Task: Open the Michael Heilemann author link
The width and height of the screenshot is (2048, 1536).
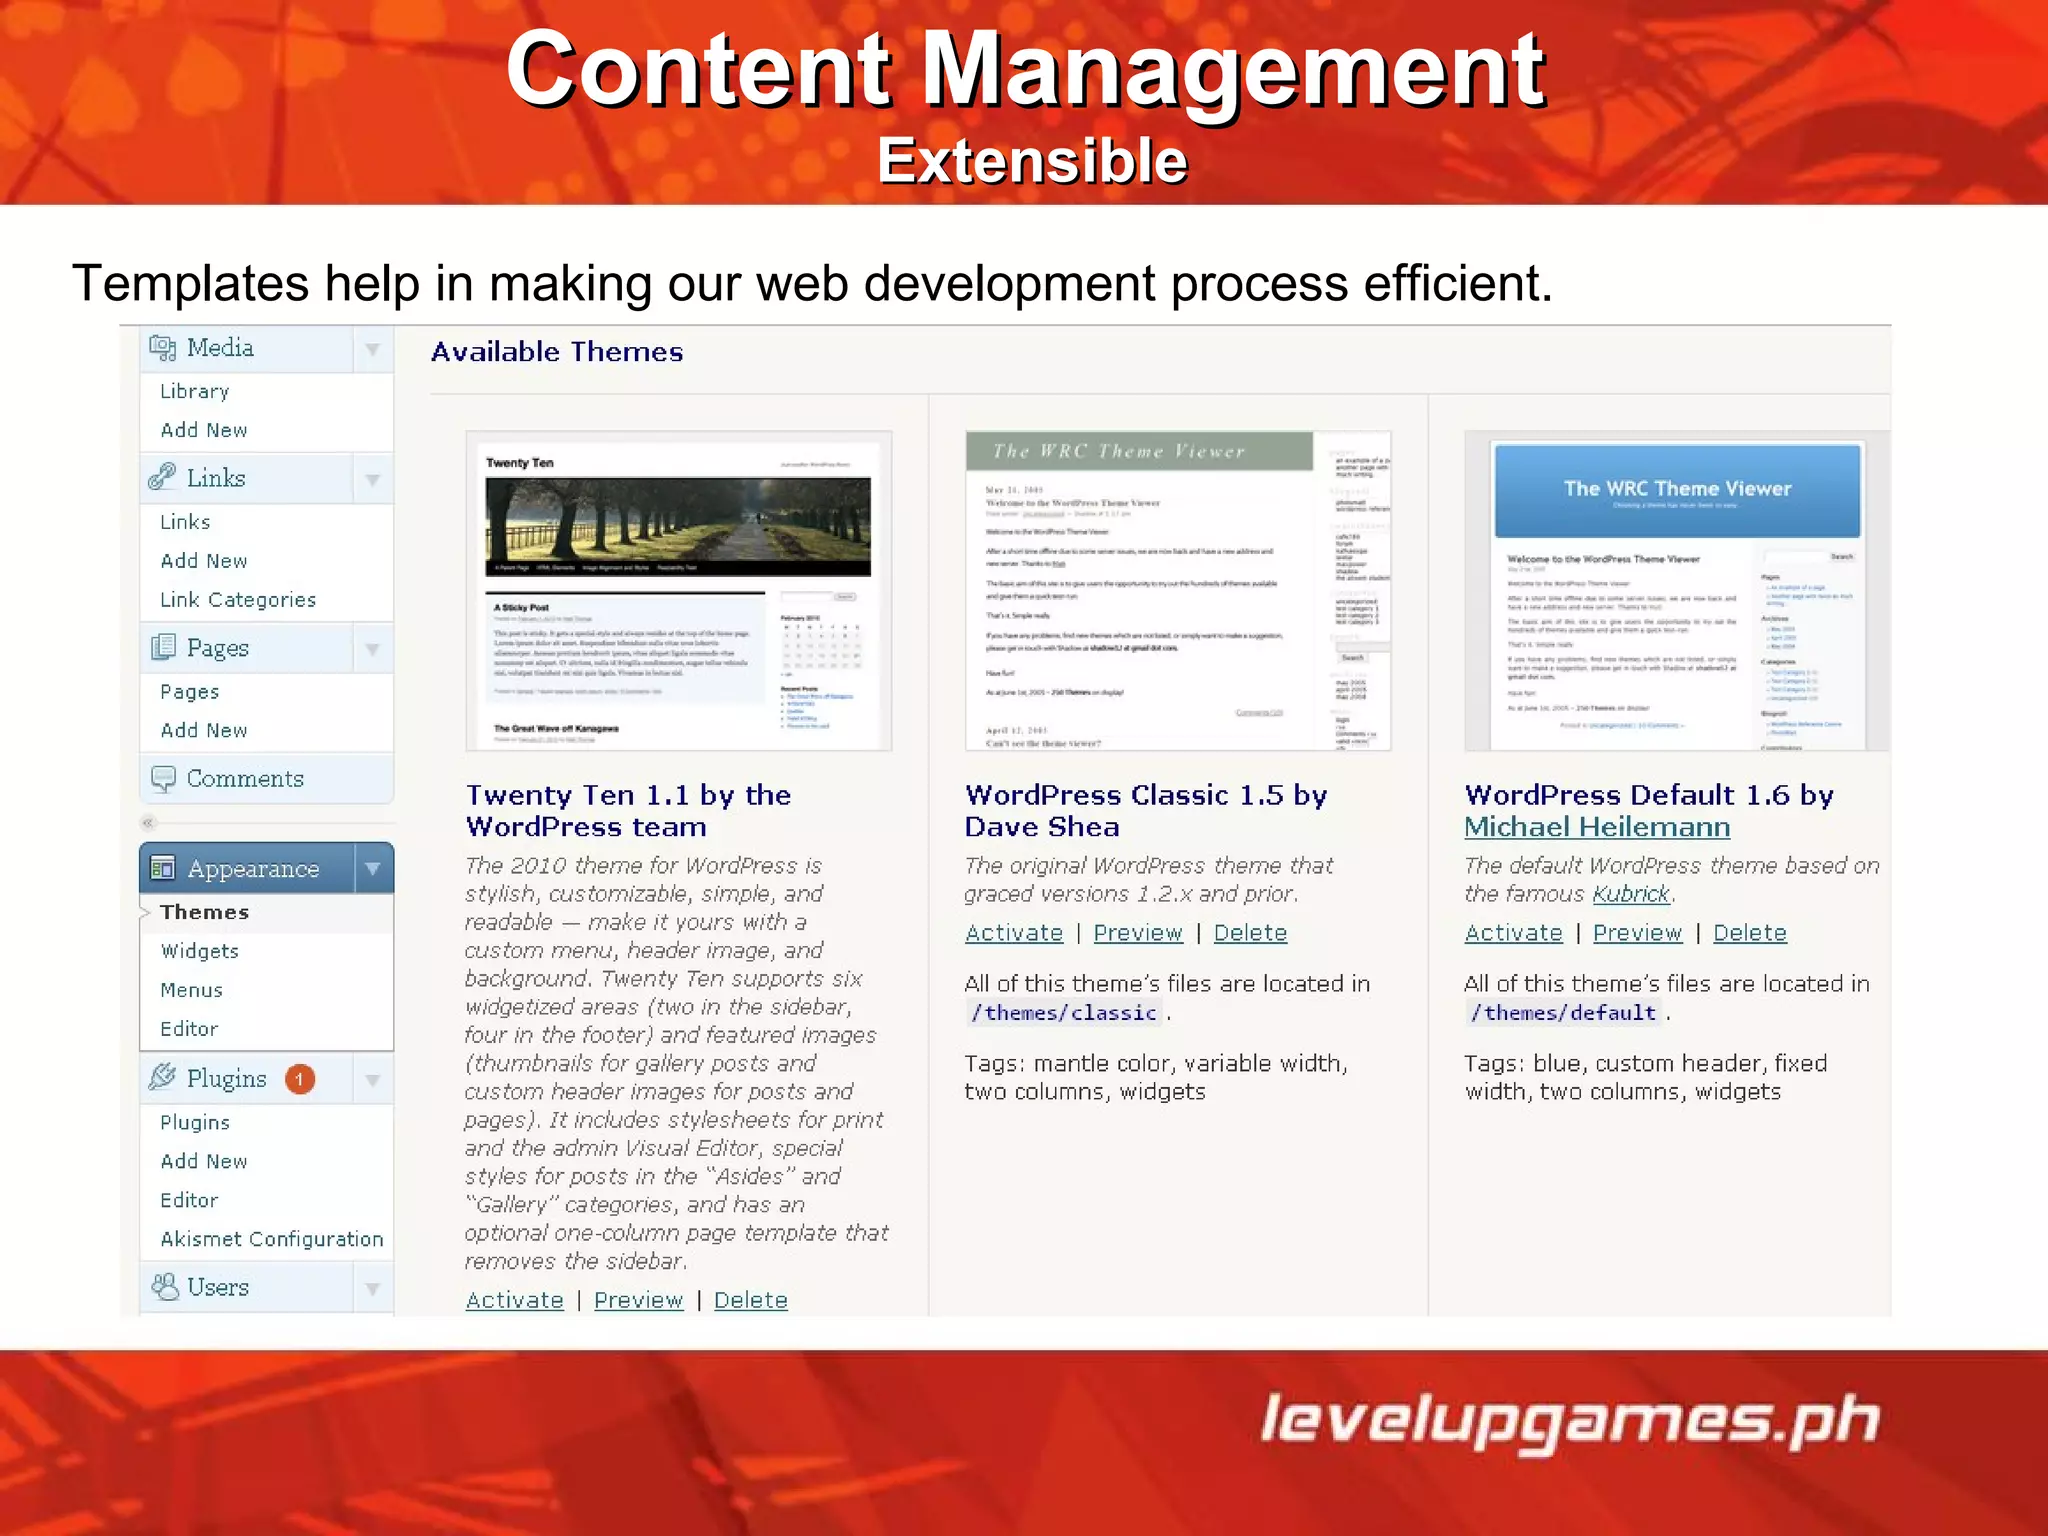Action: click(x=1597, y=827)
